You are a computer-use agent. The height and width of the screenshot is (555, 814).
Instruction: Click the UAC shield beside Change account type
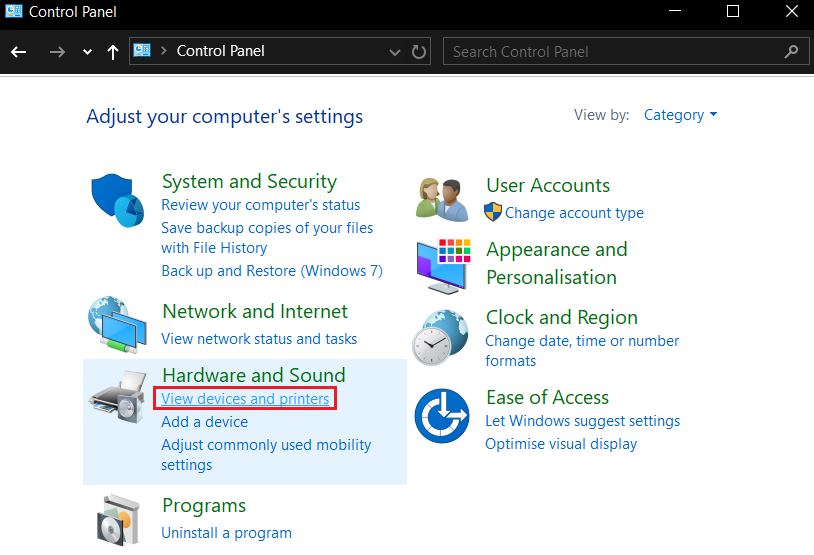point(493,212)
